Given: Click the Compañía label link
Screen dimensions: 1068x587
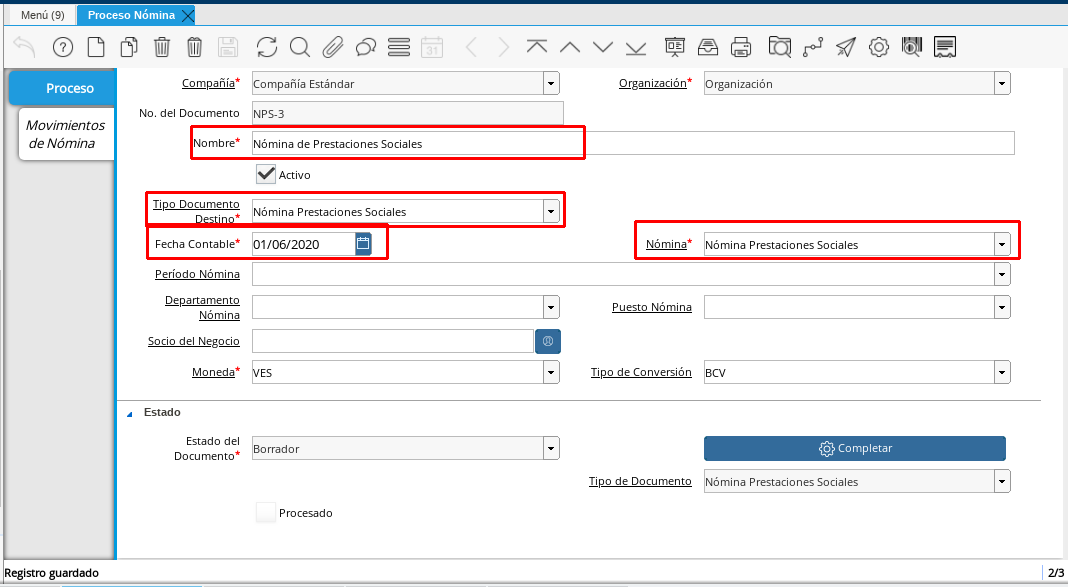Looking at the screenshot, I should [x=208, y=83].
